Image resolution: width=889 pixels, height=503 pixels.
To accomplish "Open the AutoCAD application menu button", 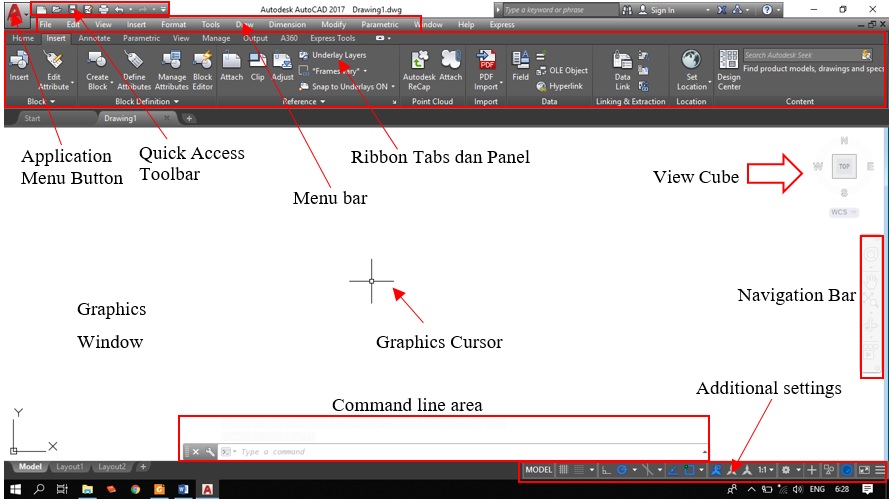I will pyautogui.click(x=16, y=15).
